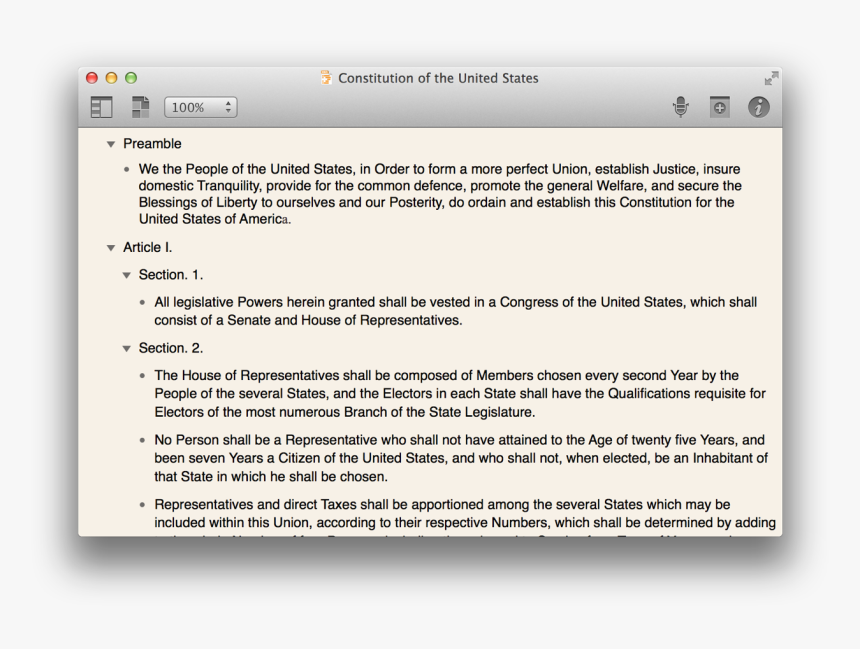Toggle the sidebar view icon
The image size is (860, 649).
(x=101, y=106)
